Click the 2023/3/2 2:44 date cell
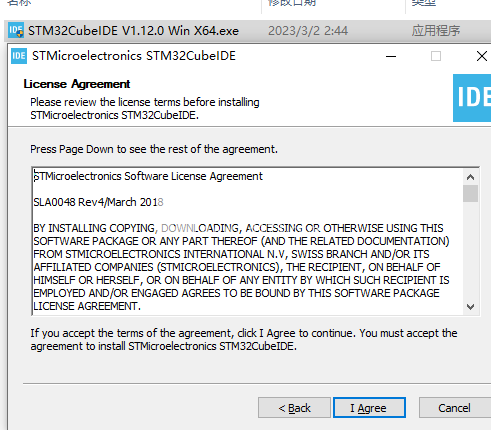491x430 pixels. pyautogui.click(x=308, y=31)
